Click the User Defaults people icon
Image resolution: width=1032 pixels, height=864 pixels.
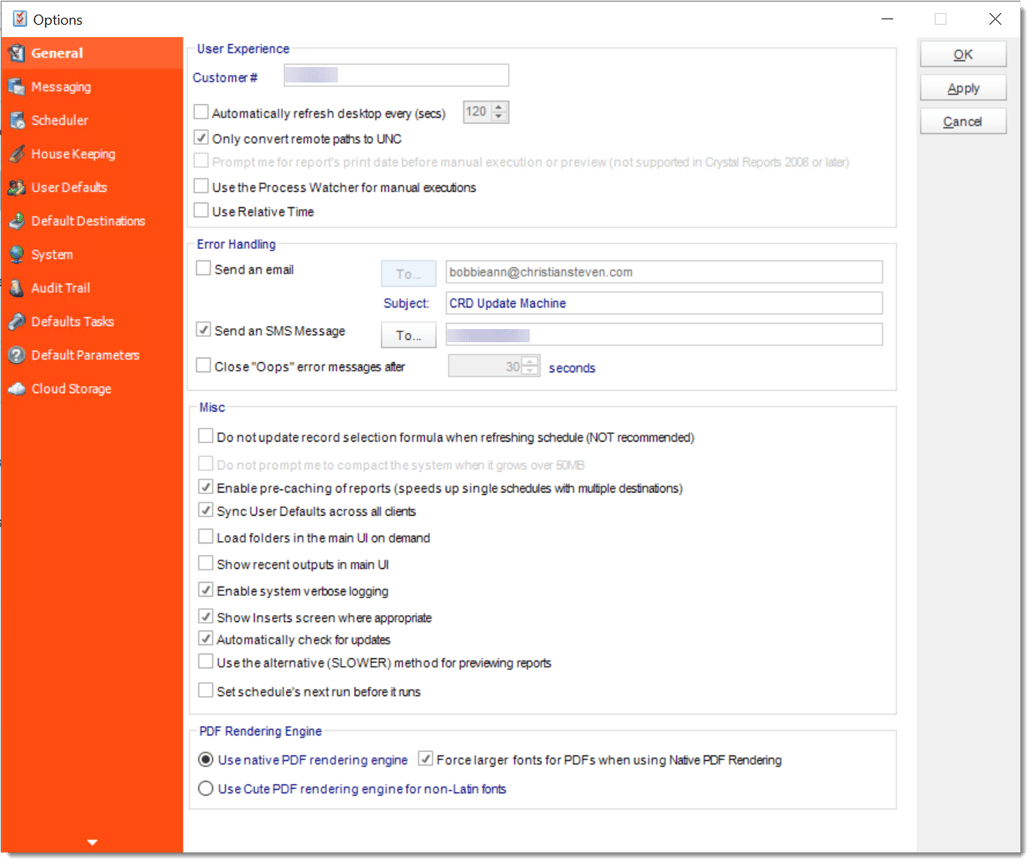click(16, 188)
